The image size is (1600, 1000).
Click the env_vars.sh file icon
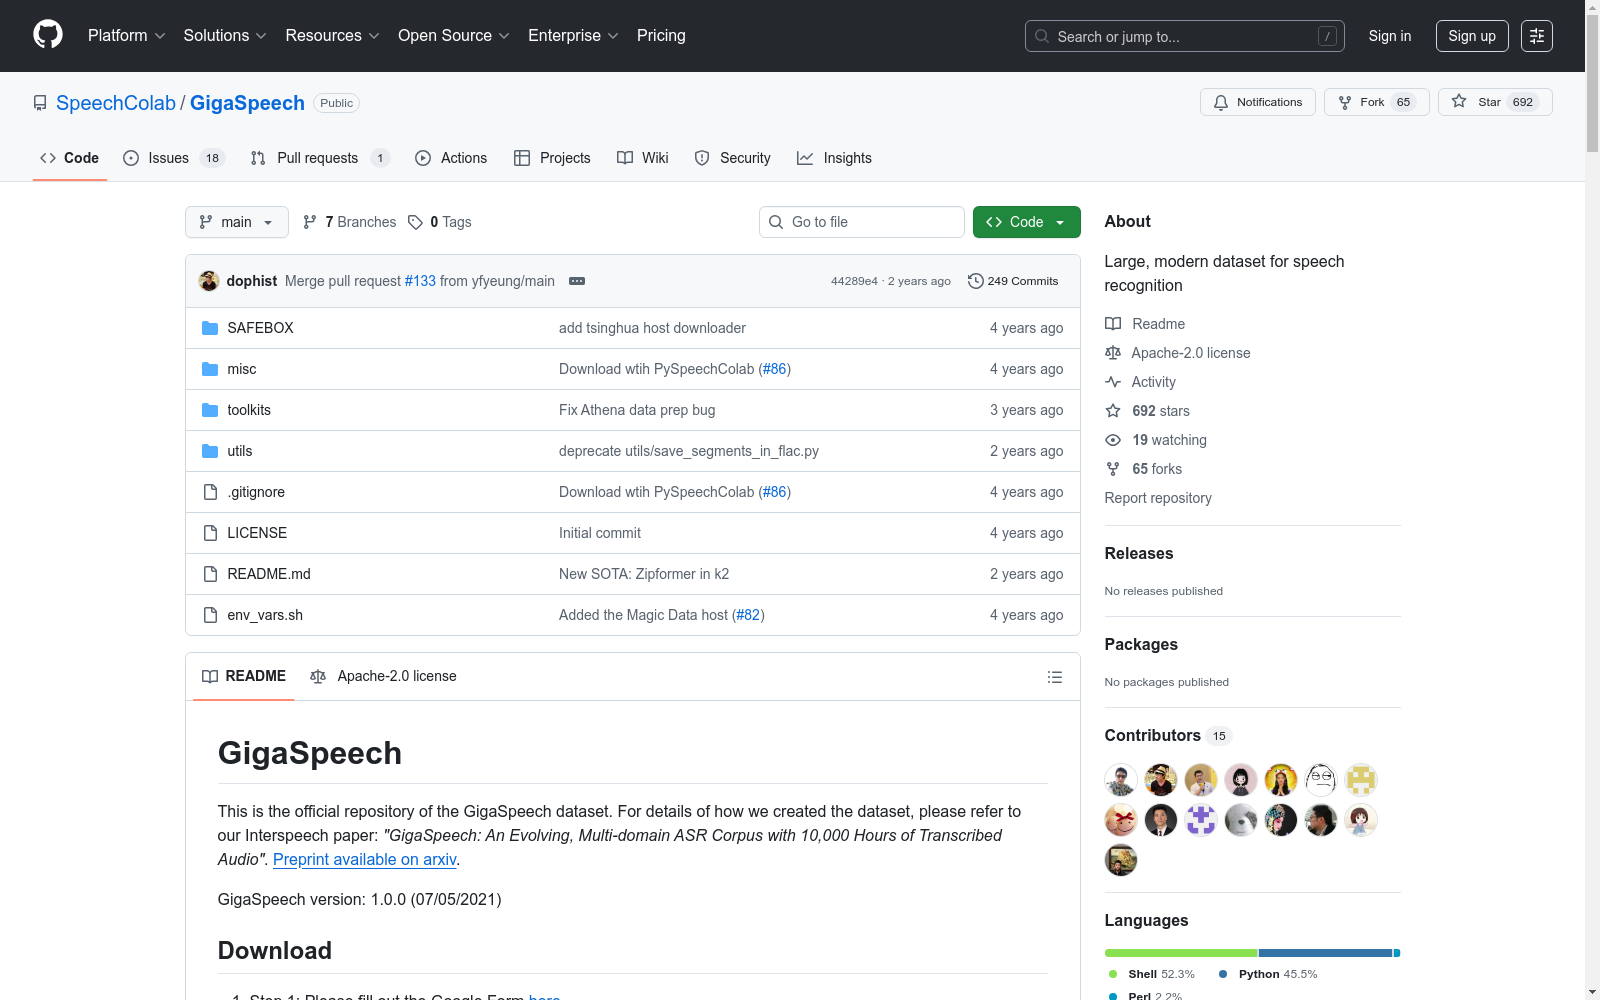210,615
